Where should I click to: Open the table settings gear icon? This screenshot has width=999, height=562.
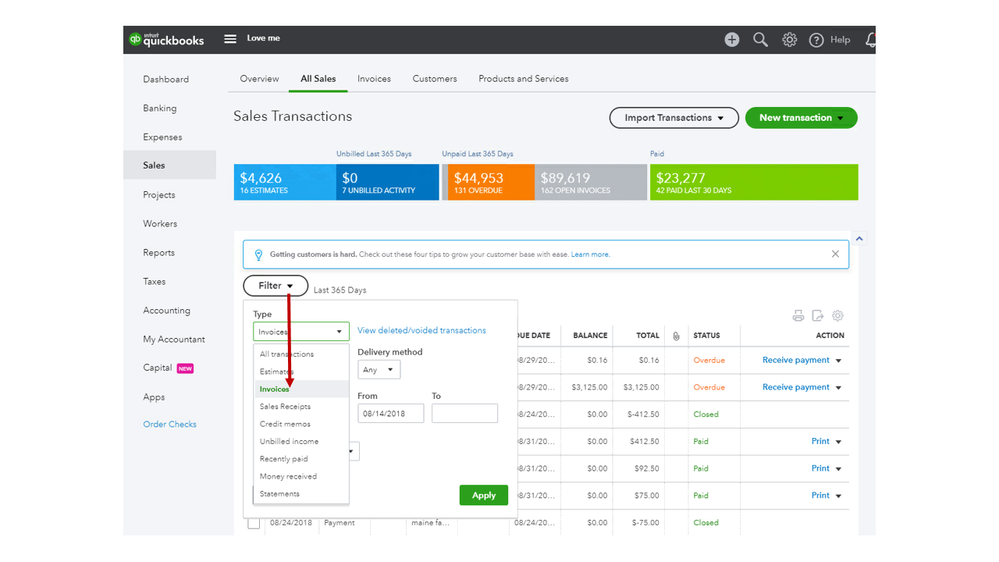pos(837,315)
